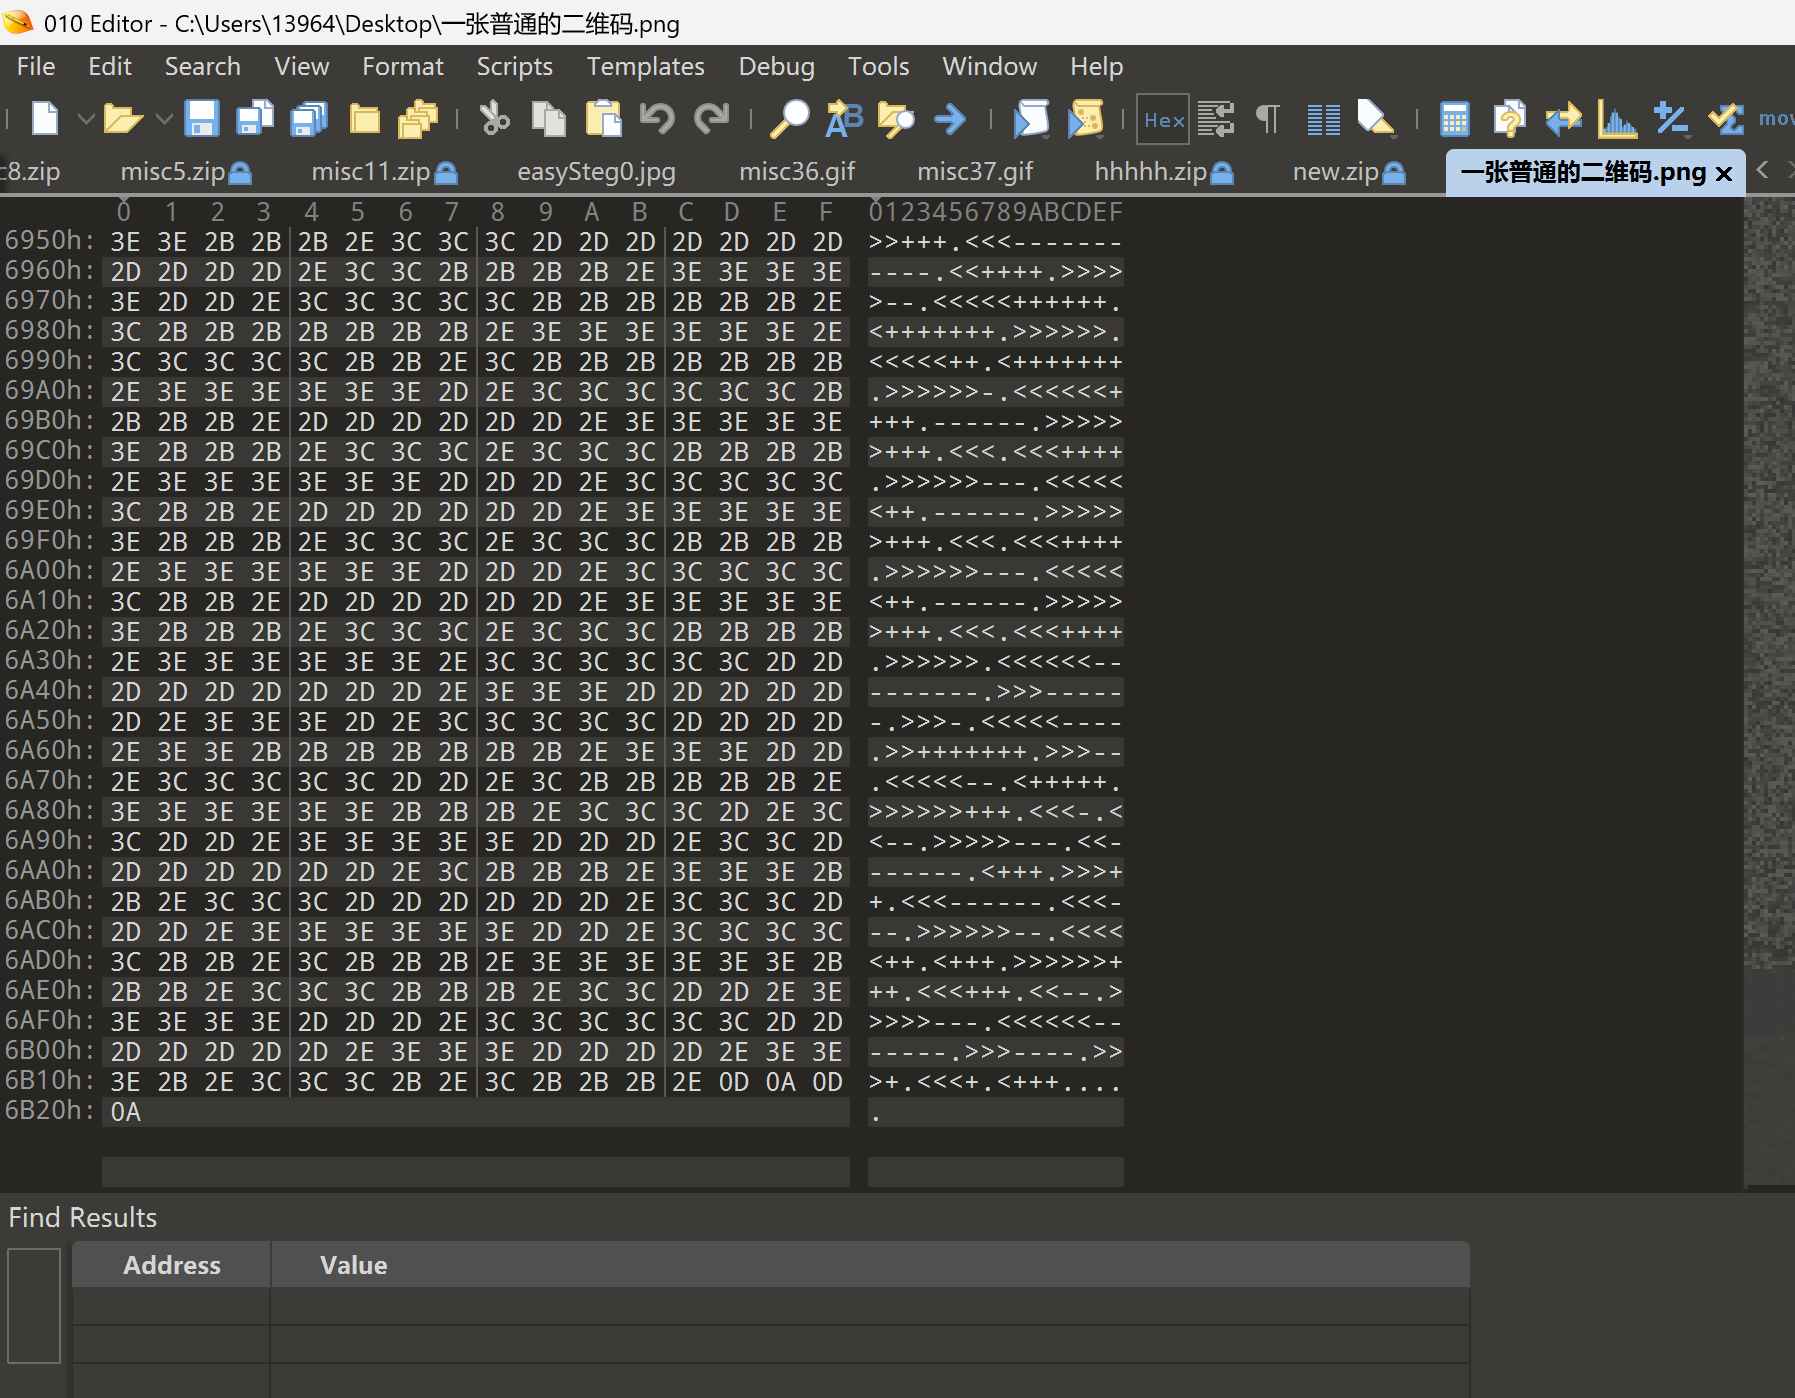The height and width of the screenshot is (1398, 1795).
Task: Open the Search menu
Action: pyautogui.click(x=203, y=66)
